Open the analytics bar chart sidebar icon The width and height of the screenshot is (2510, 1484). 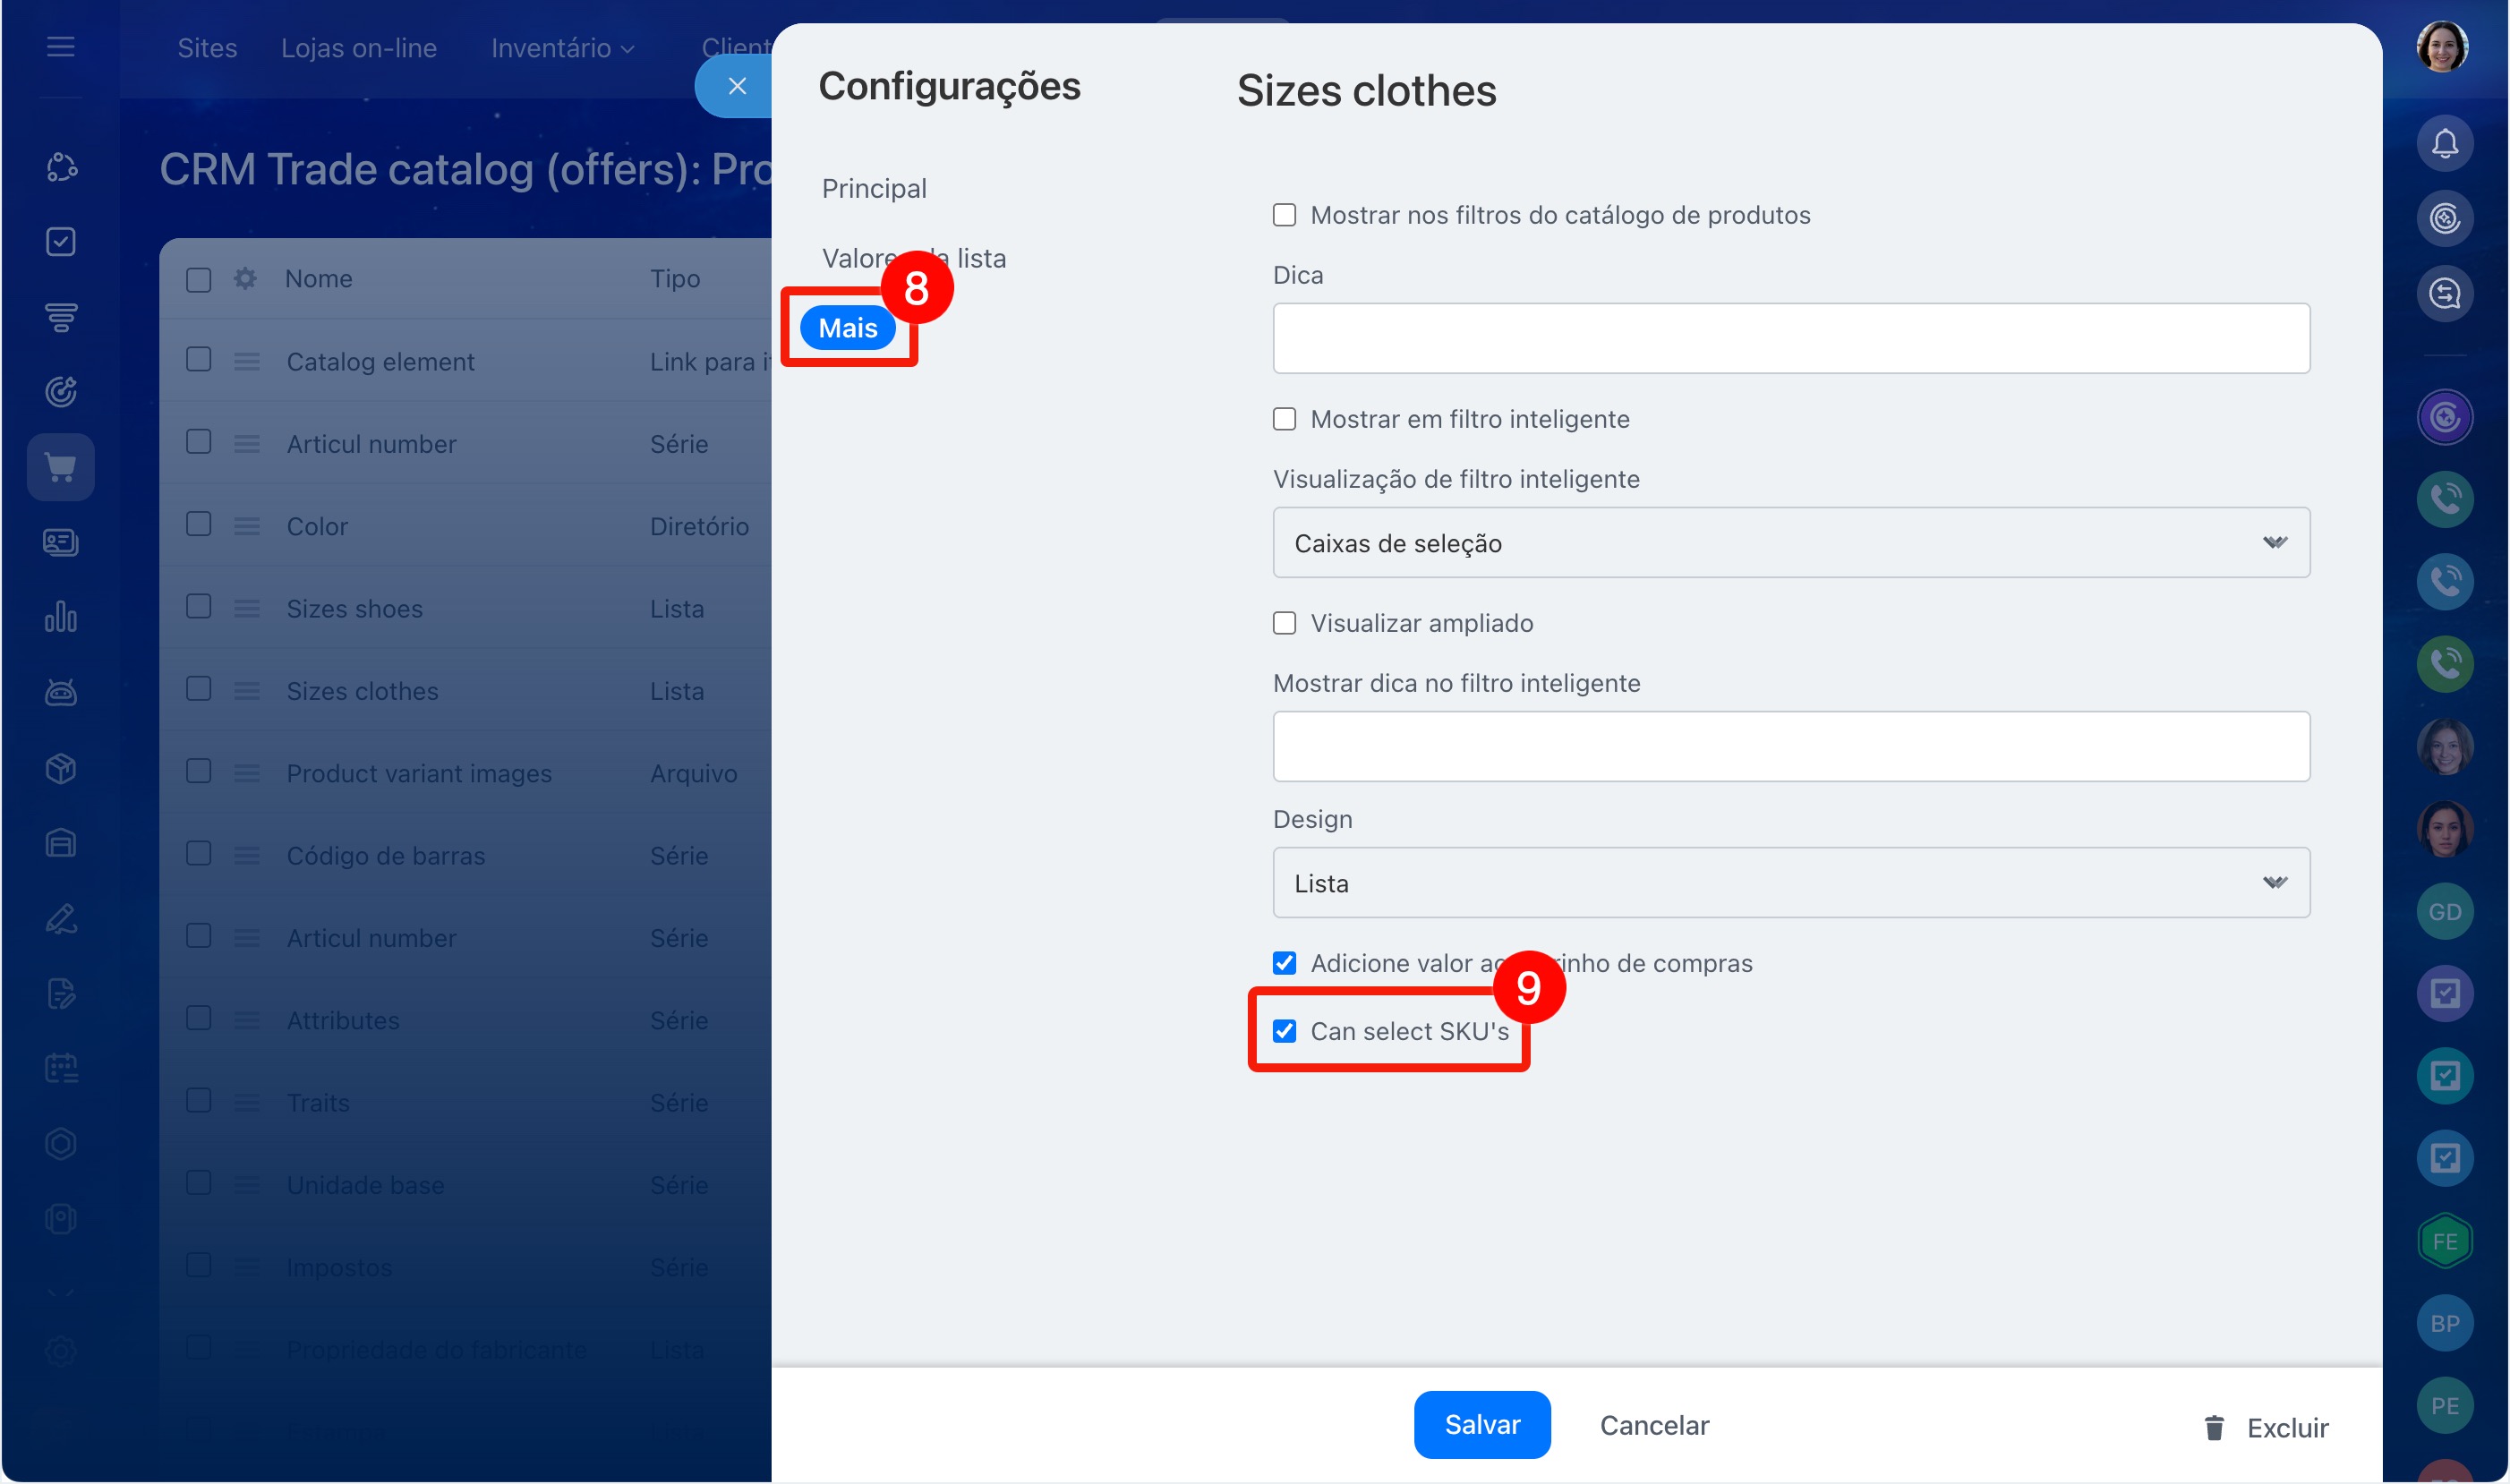pyautogui.click(x=61, y=617)
